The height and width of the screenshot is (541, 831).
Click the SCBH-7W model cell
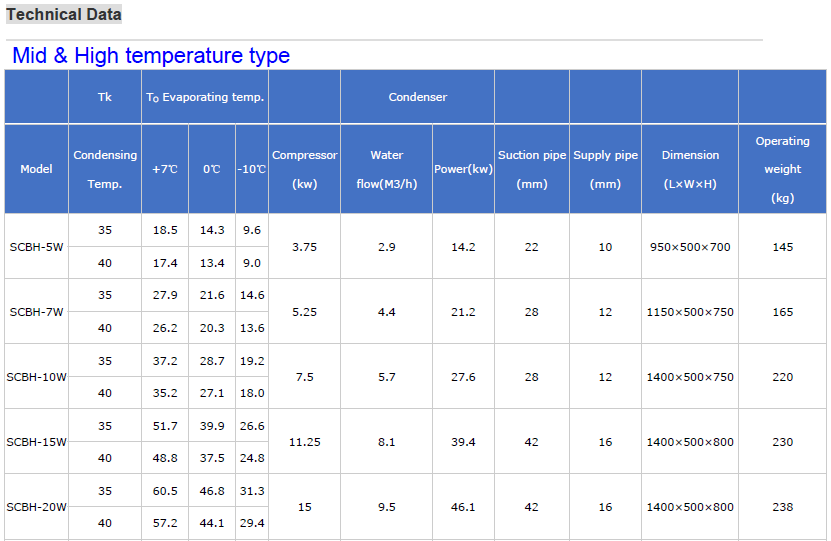point(37,312)
